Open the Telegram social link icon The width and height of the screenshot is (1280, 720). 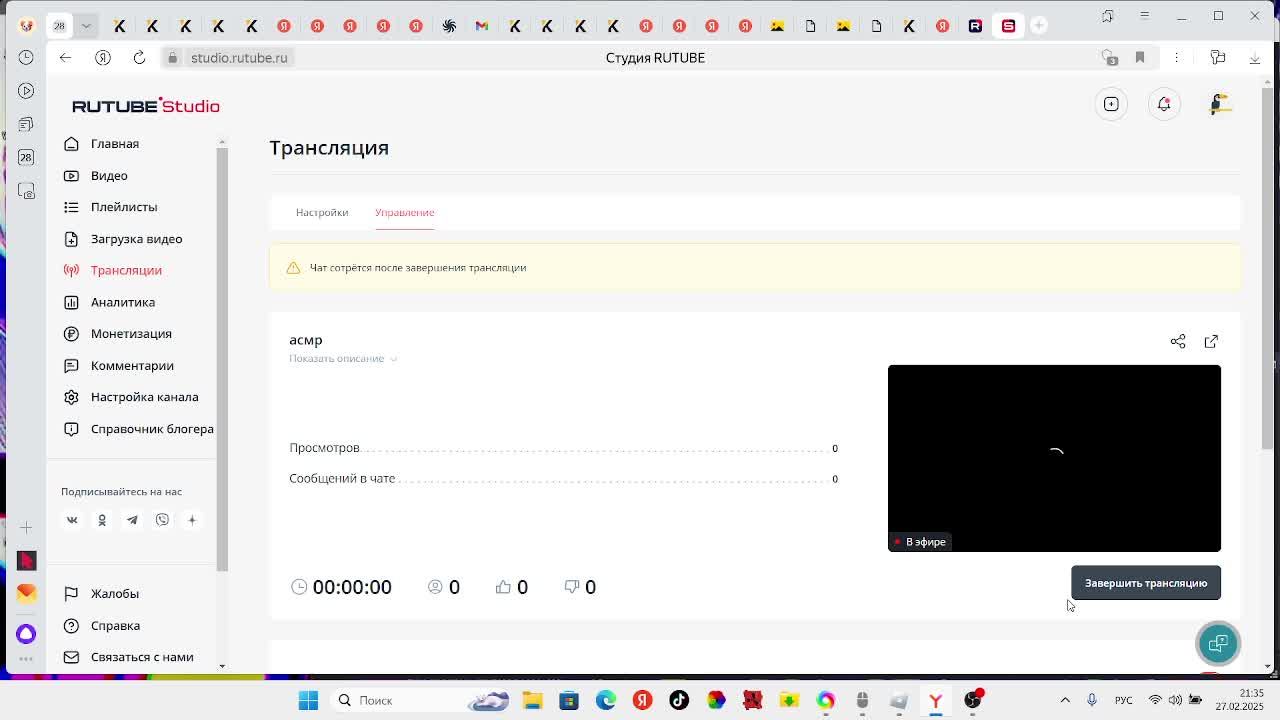pyautogui.click(x=132, y=520)
